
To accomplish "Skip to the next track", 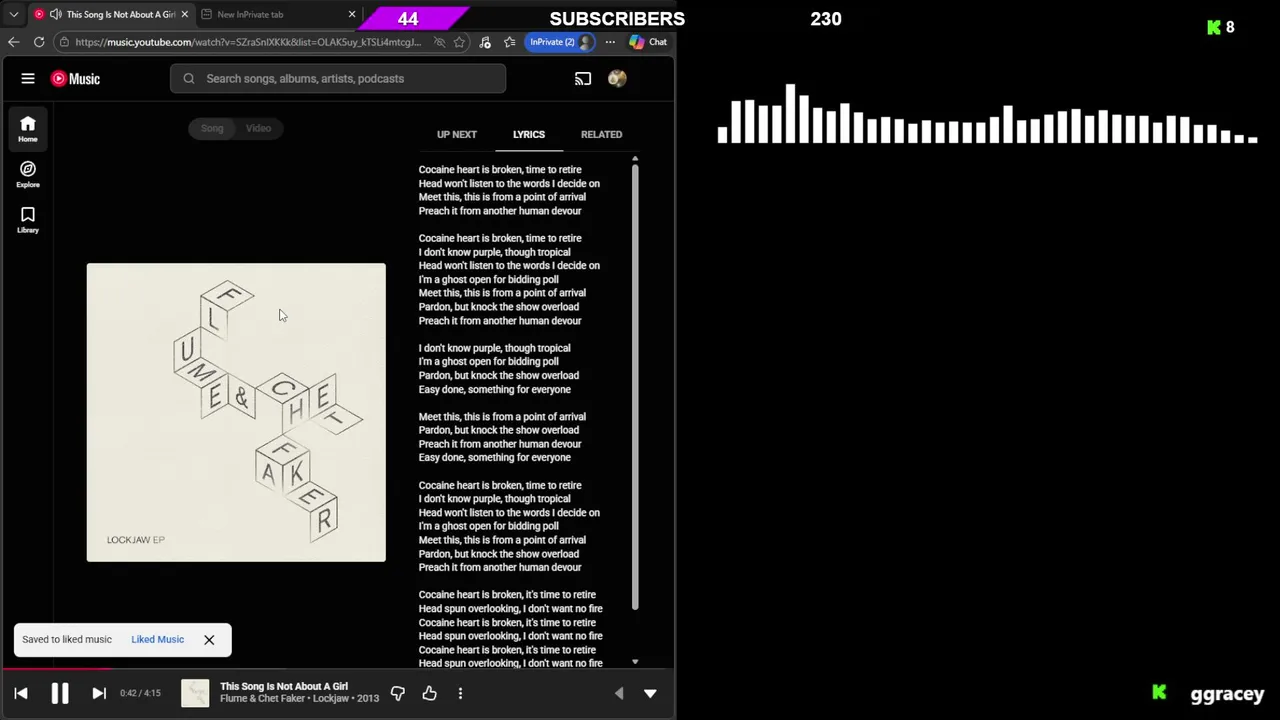I will tap(99, 693).
